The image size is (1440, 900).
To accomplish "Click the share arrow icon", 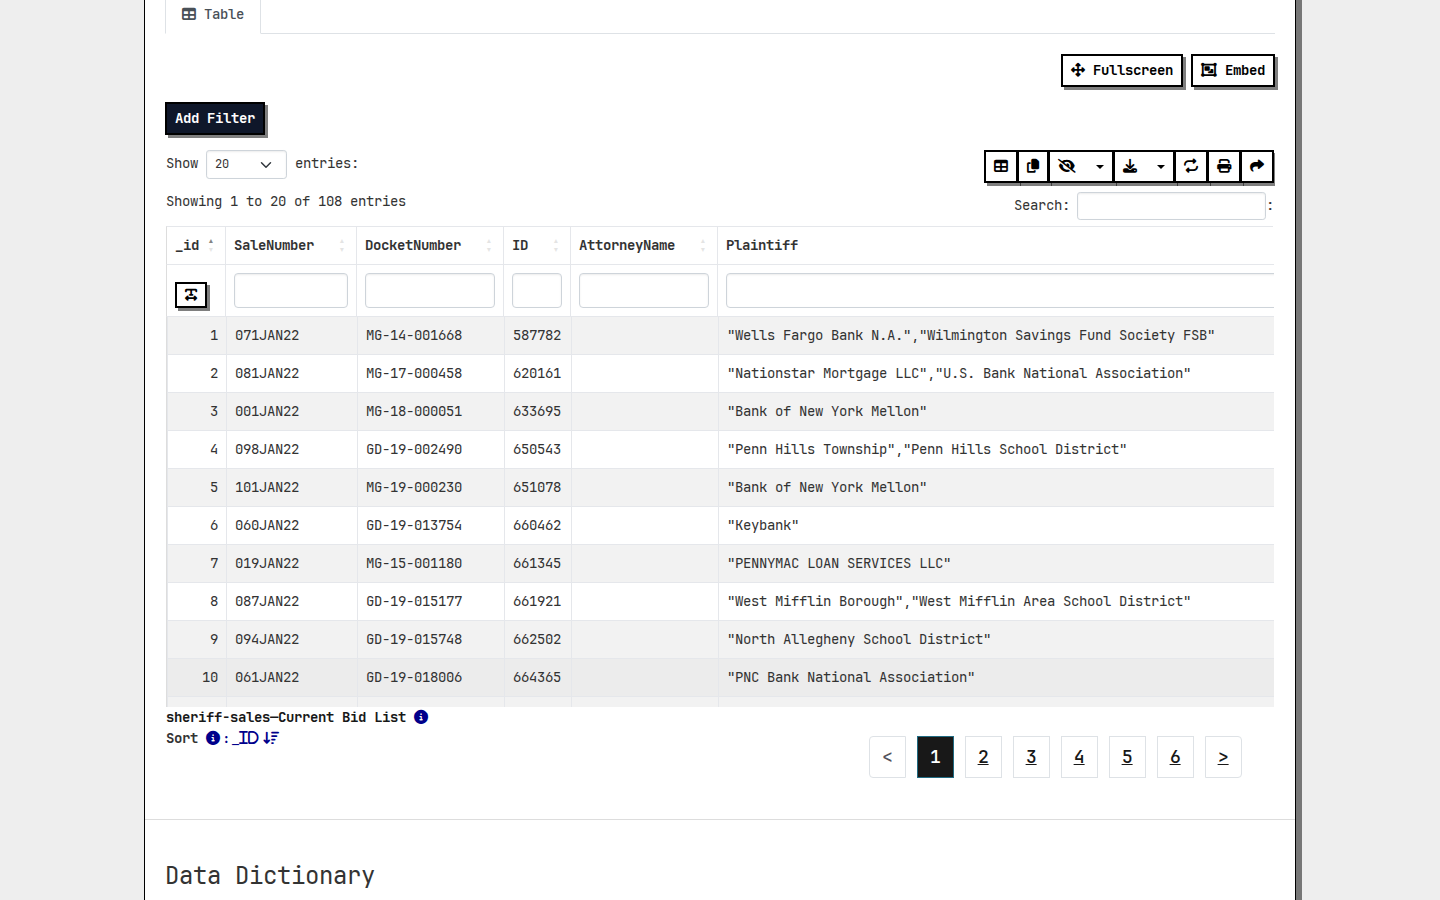I will [1257, 166].
